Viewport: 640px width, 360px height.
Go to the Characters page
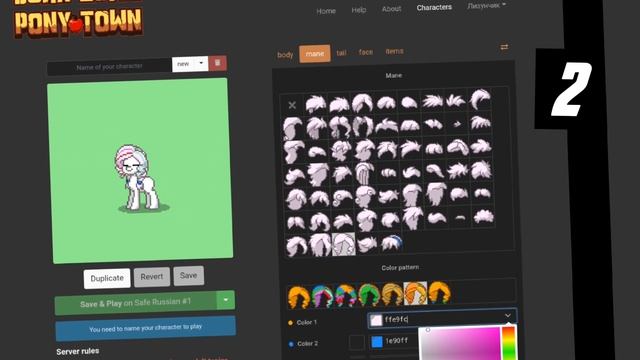pyautogui.click(x=434, y=7)
